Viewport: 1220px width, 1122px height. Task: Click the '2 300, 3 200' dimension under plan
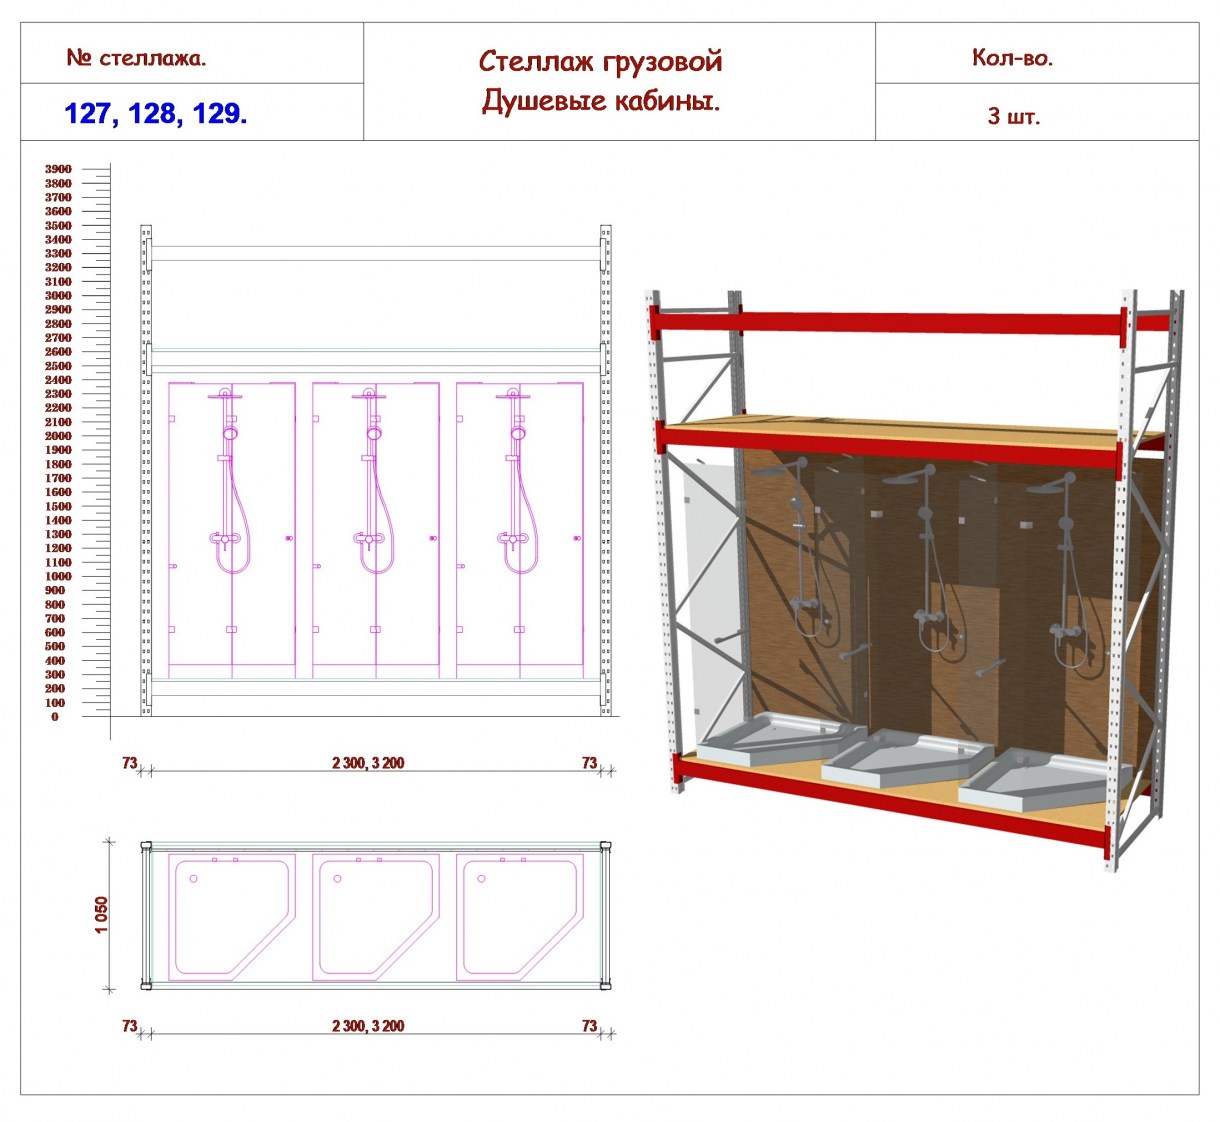click(368, 1026)
